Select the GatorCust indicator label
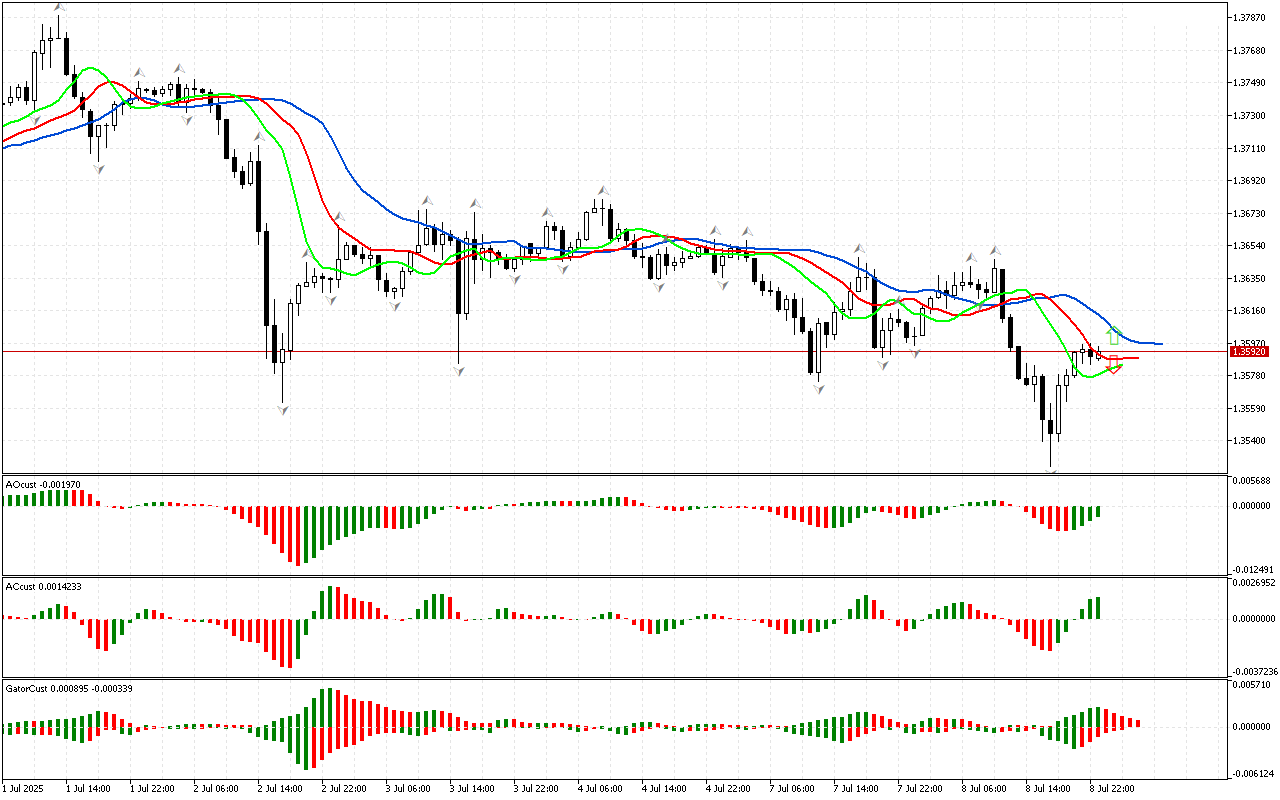The image size is (1280, 800). pyautogui.click(x=66, y=689)
